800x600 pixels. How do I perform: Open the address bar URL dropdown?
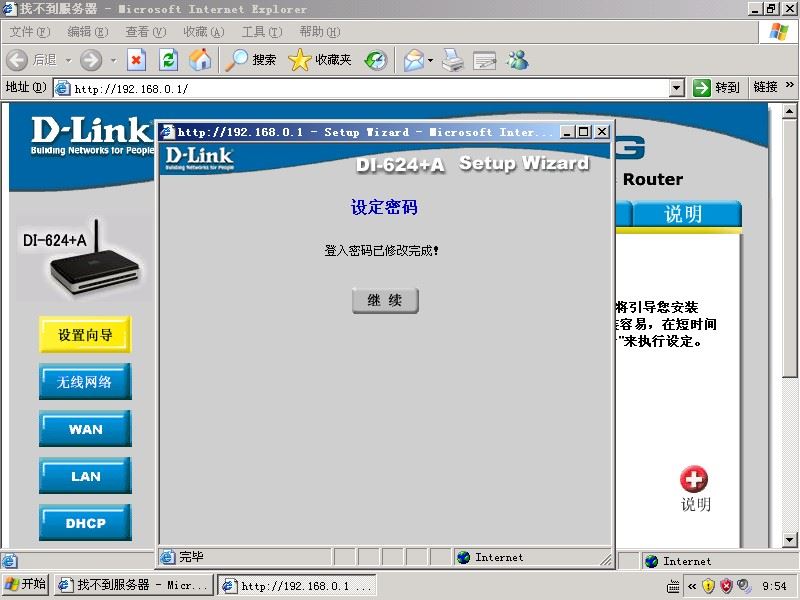pyautogui.click(x=677, y=88)
